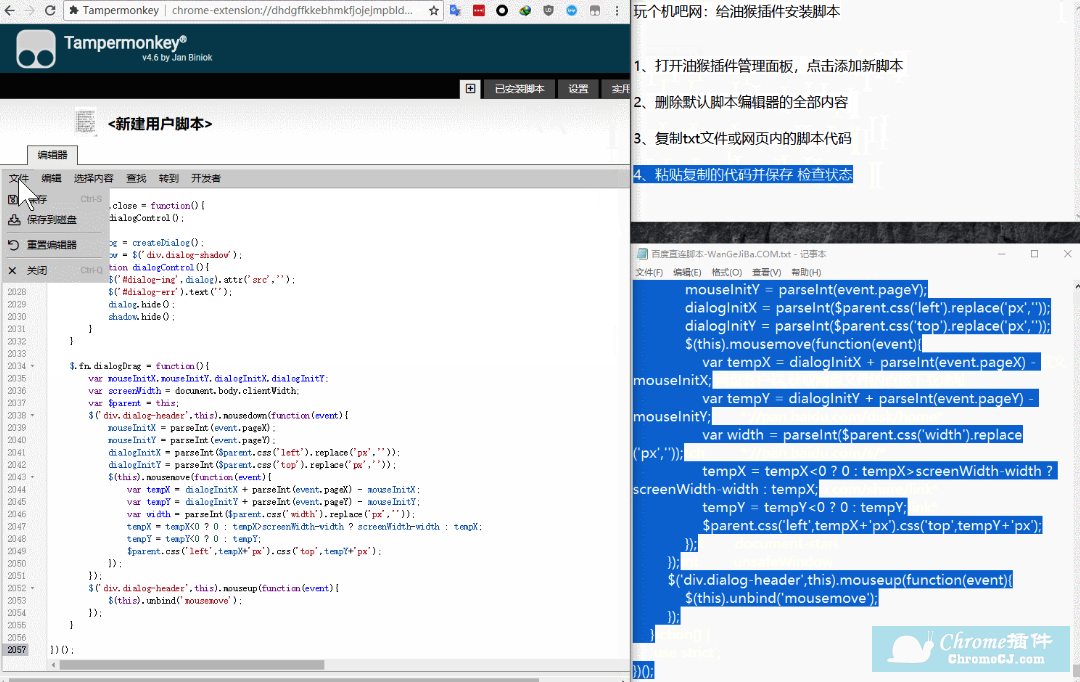Toggle fold arrow at line 2052
Screen dimensions: 1080x682
tap(33, 589)
